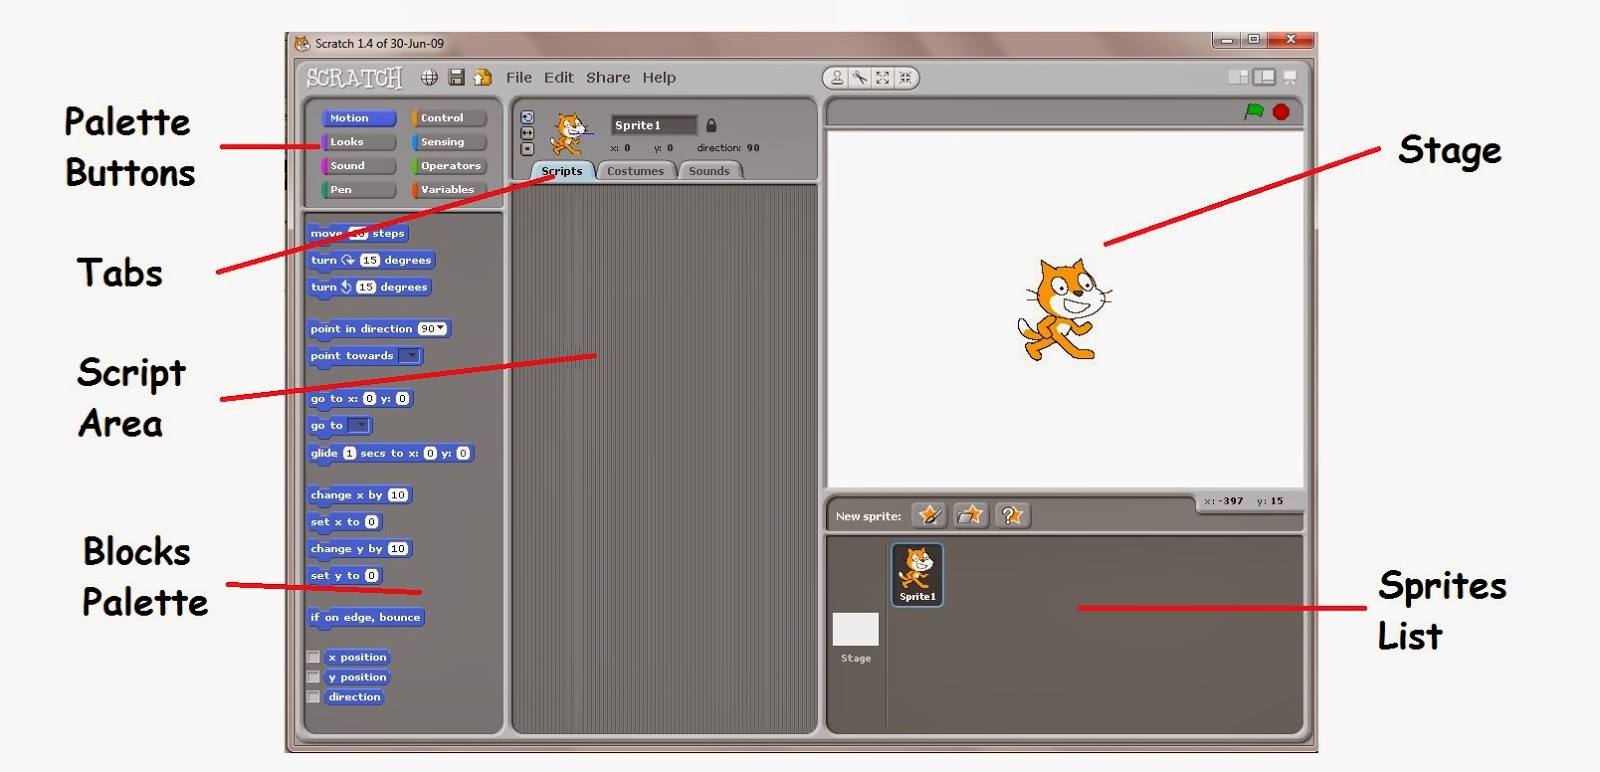Choose new sprite from file

[x=970, y=515]
